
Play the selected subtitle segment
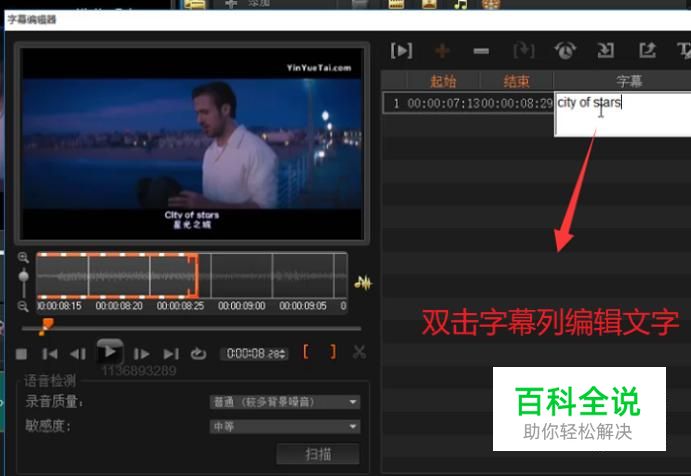(401, 51)
